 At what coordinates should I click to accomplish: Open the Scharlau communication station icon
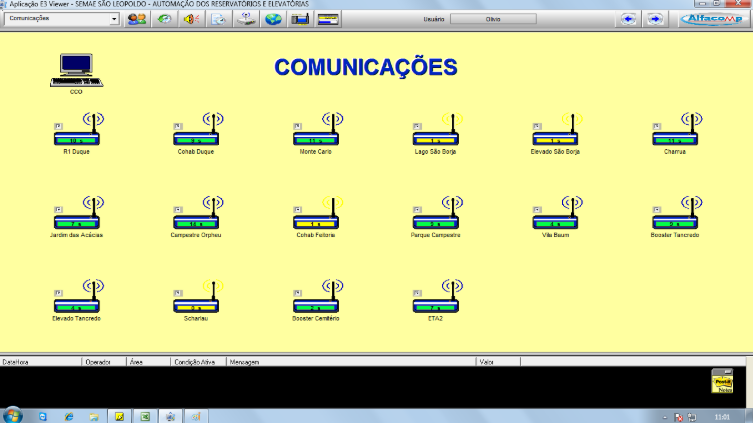[197, 300]
